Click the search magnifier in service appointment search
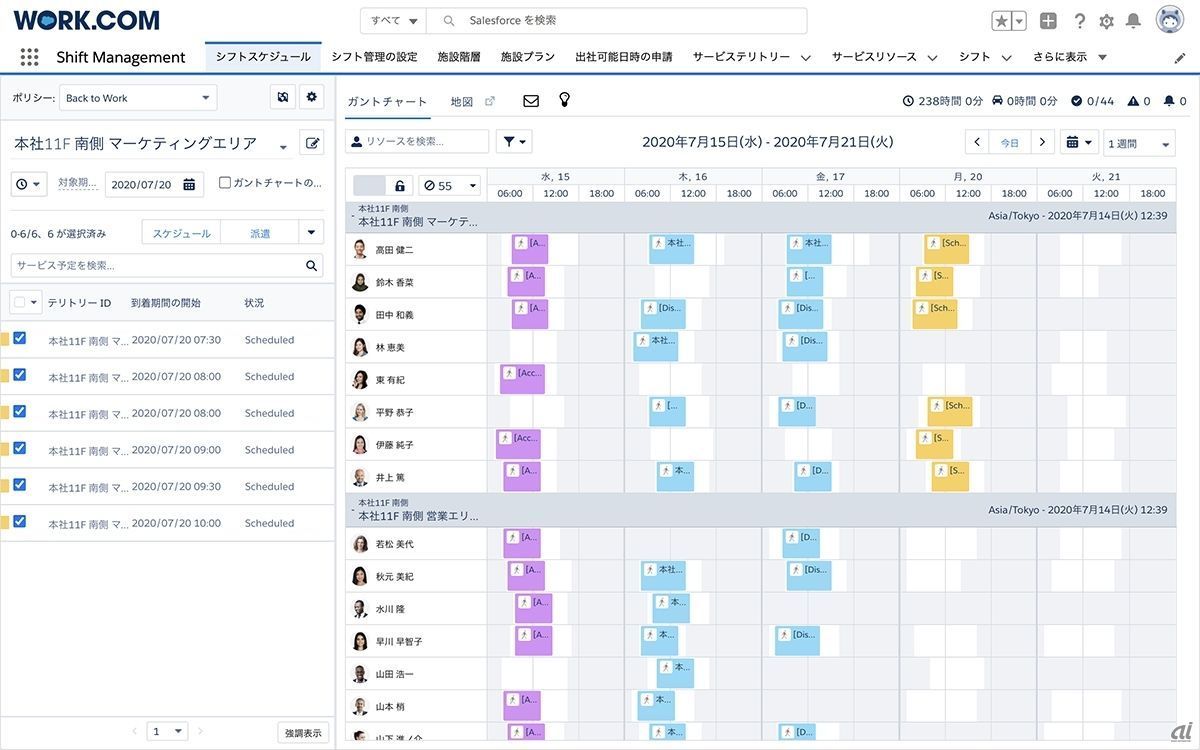The image size is (1200, 750). pyautogui.click(x=312, y=266)
